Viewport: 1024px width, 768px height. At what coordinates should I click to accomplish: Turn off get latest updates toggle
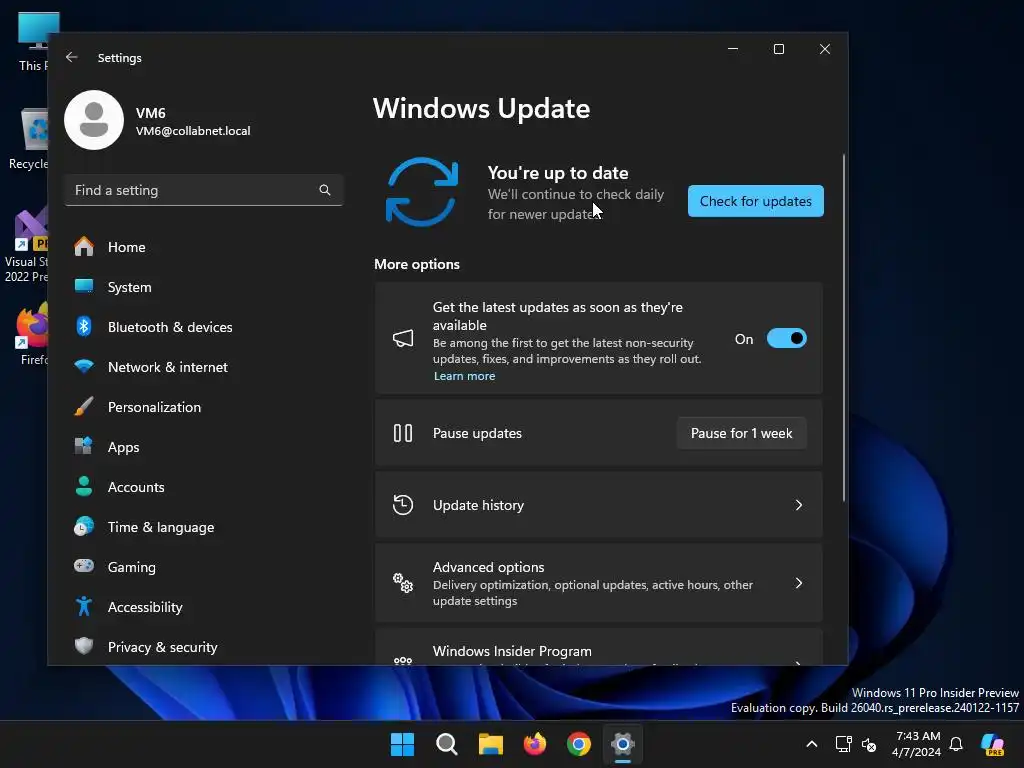(786, 338)
